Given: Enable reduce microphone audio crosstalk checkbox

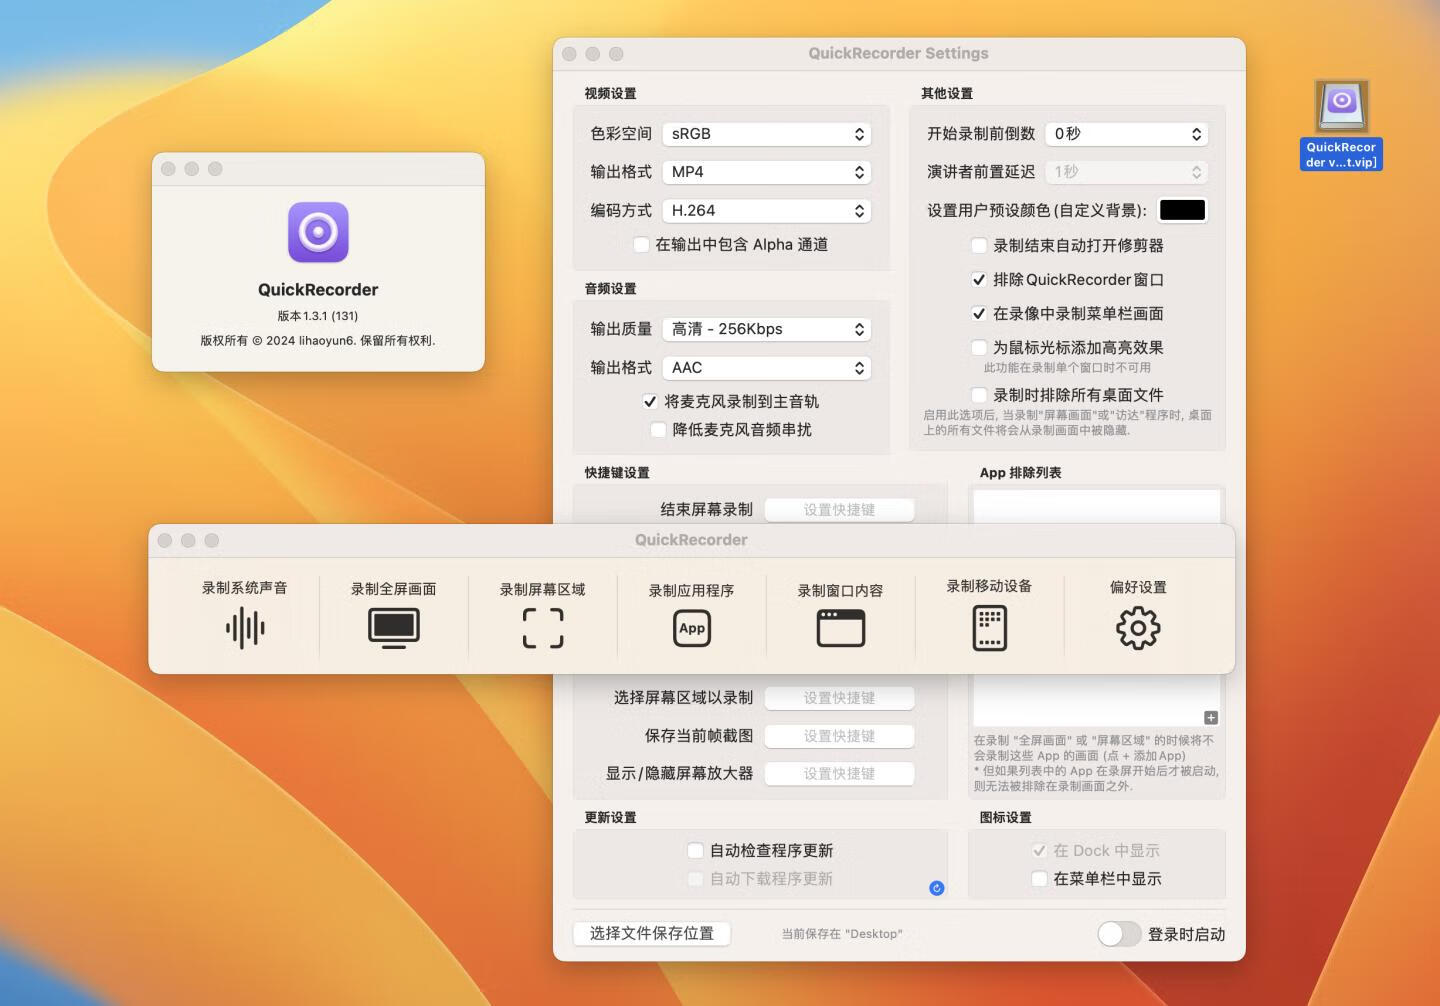Looking at the screenshot, I should (x=658, y=430).
